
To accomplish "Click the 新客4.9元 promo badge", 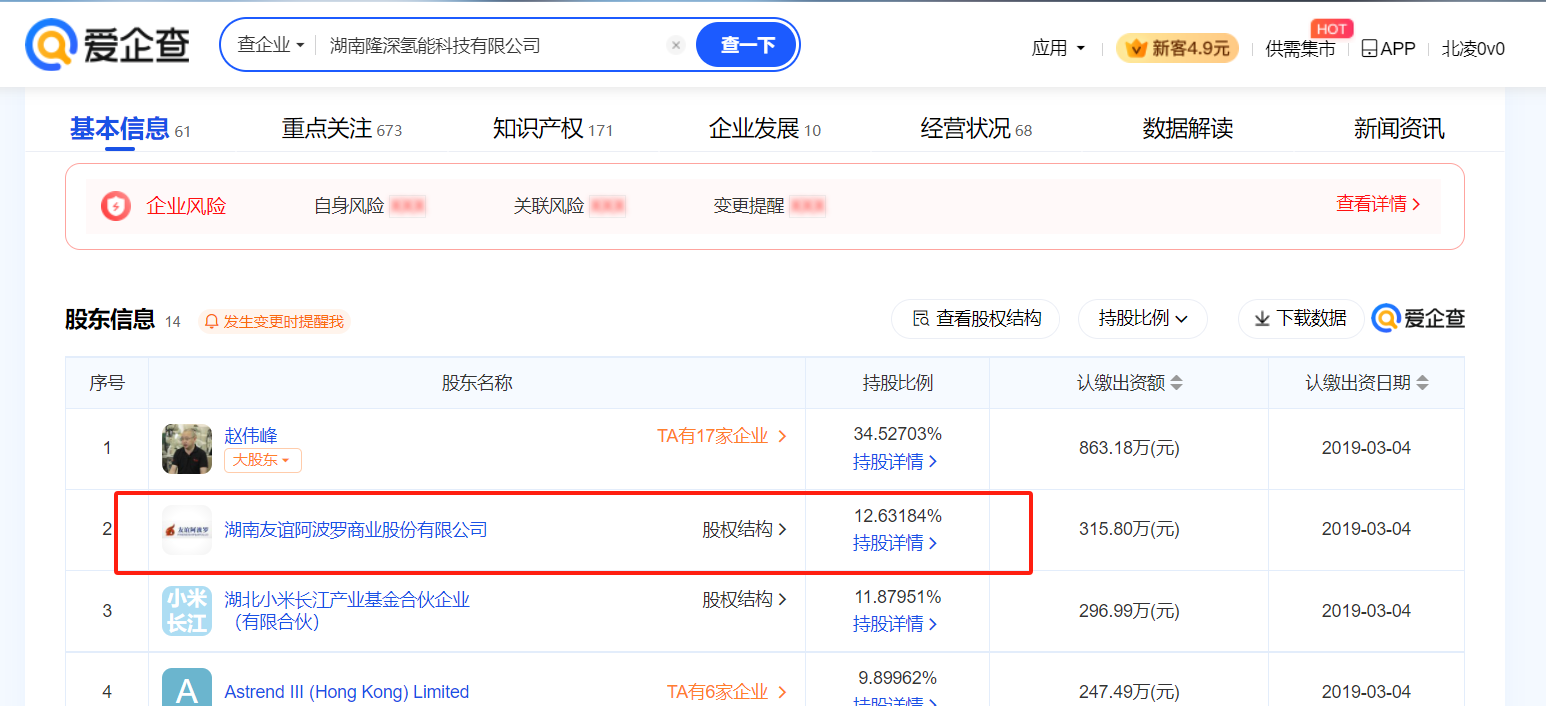I will pos(1177,48).
